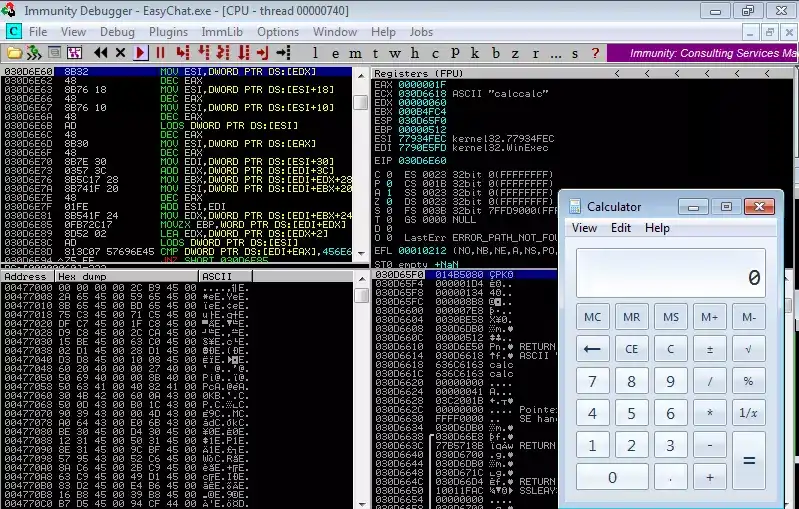The height and width of the screenshot is (509, 799).
Task: Click Execute till return icon
Action: tap(262, 52)
